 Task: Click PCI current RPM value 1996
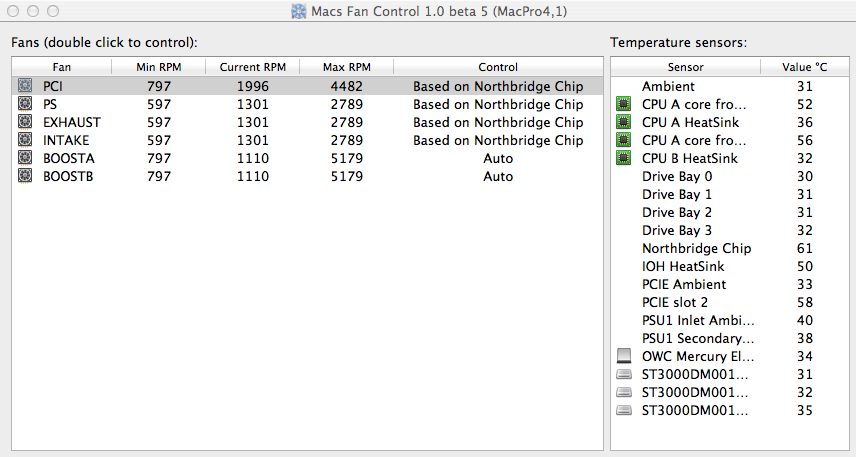tap(253, 86)
